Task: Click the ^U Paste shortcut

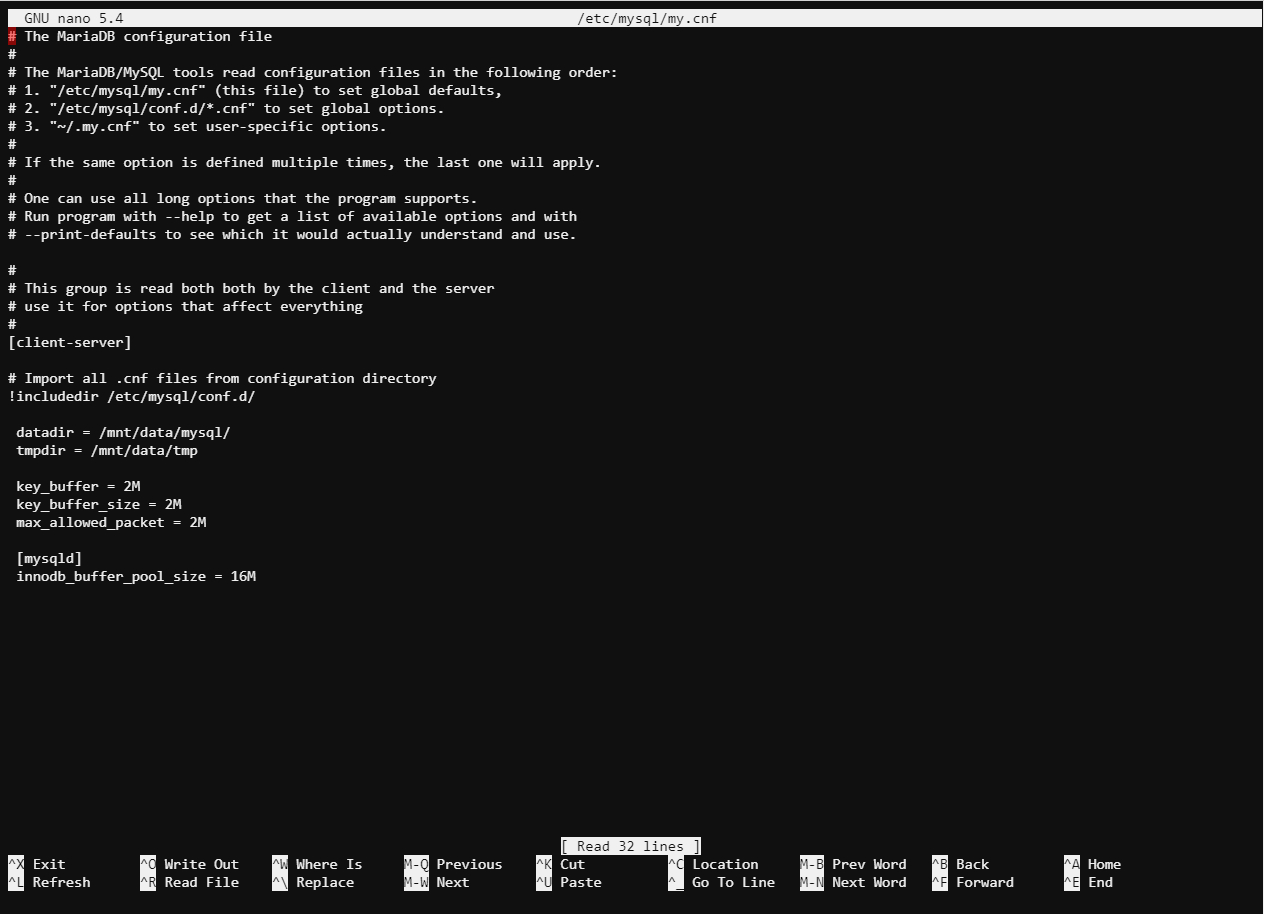Action: (569, 882)
